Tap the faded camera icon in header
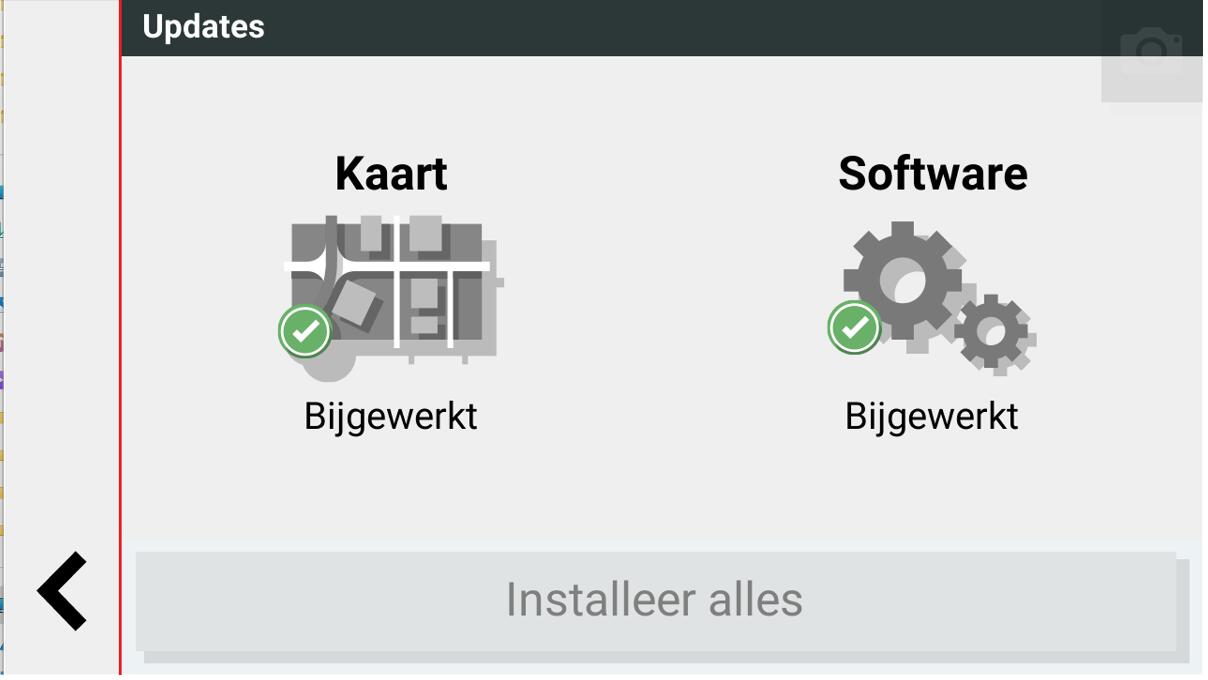 [1151, 50]
